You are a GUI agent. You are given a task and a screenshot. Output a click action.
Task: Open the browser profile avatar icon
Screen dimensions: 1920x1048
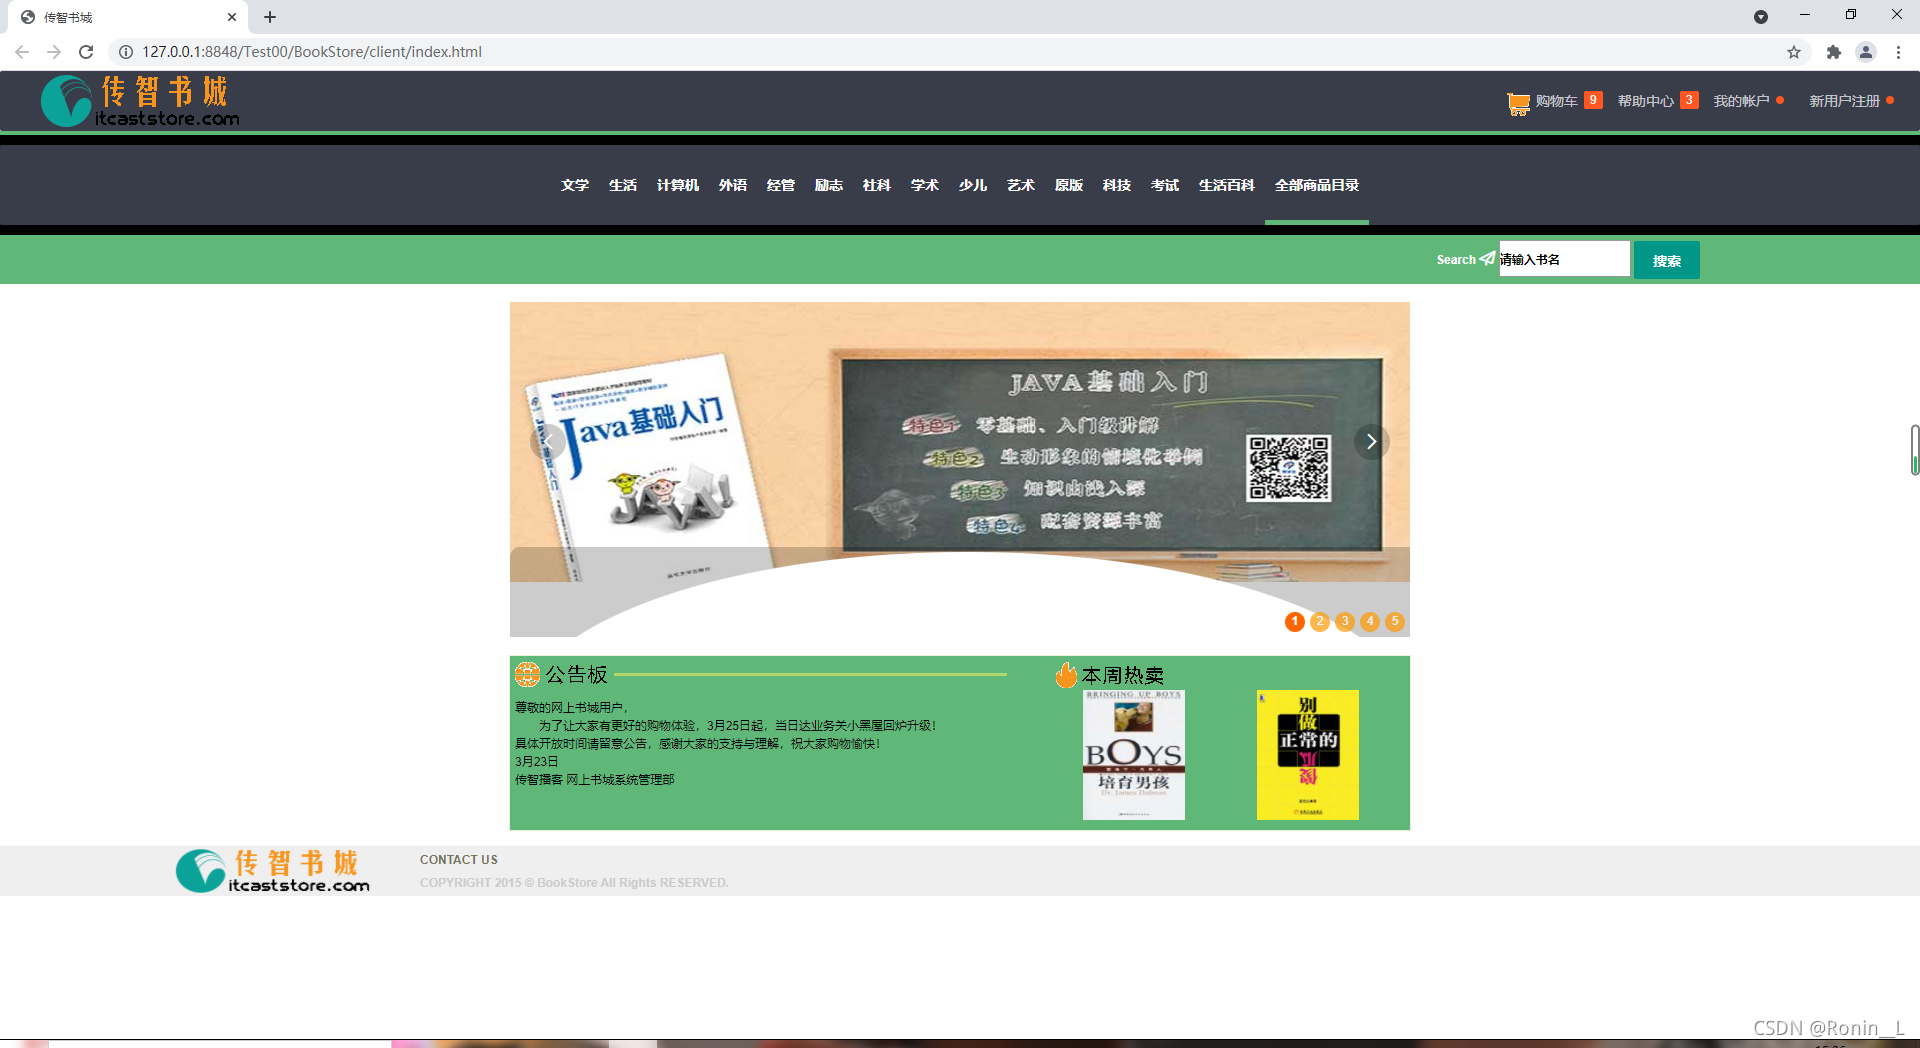click(x=1866, y=52)
